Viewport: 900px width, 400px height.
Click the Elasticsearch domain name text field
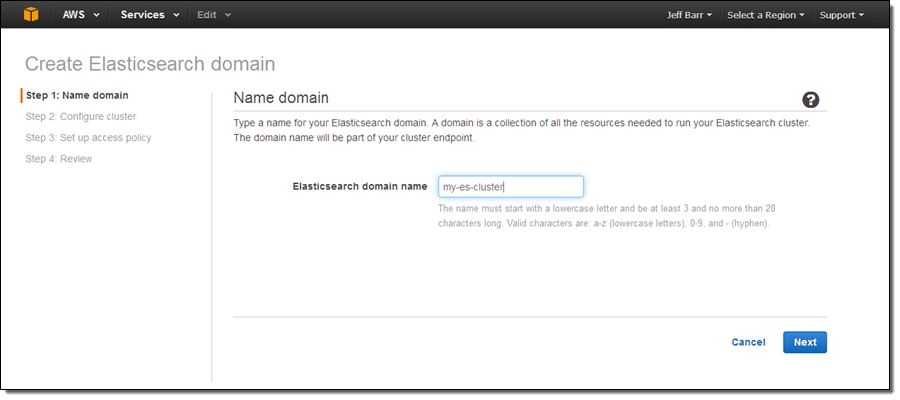510,186
